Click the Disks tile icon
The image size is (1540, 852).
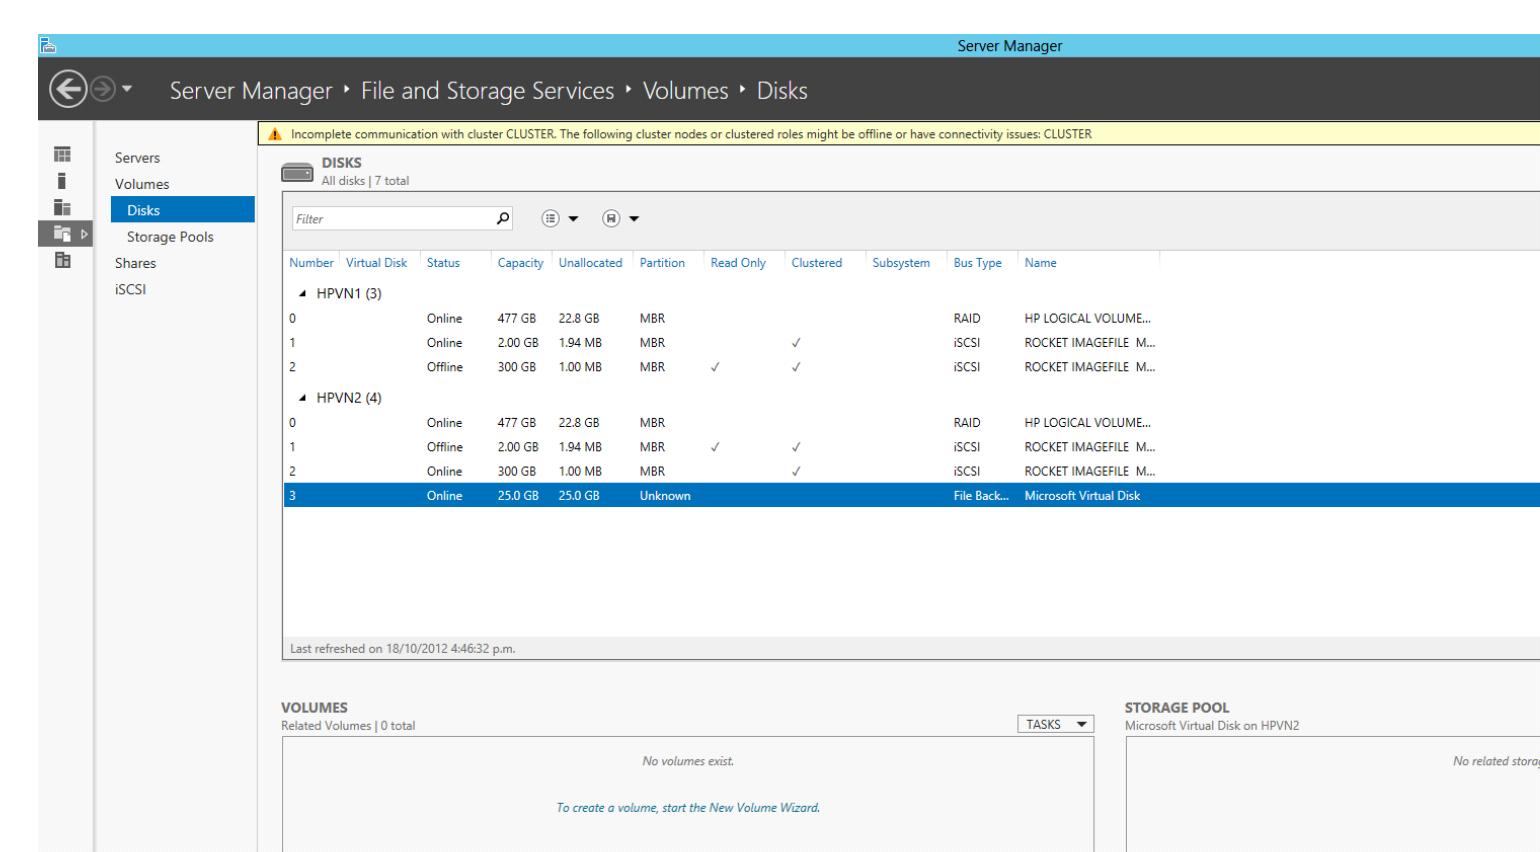pyautogui.click(x=297, y=173)
